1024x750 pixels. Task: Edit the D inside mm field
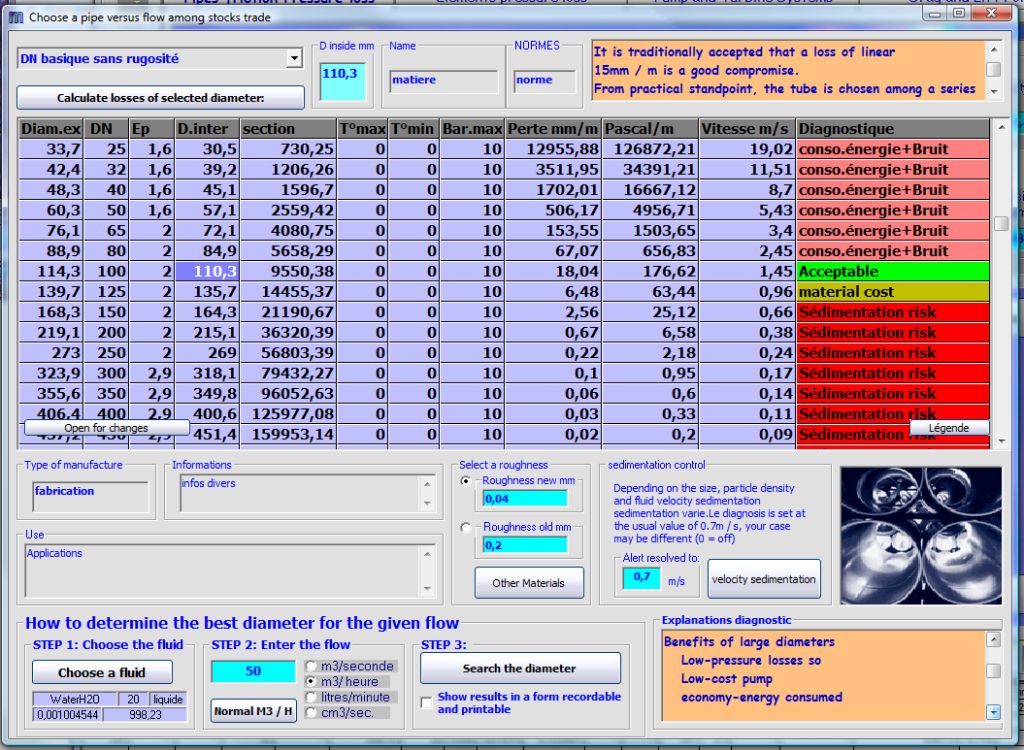[343, 82]
